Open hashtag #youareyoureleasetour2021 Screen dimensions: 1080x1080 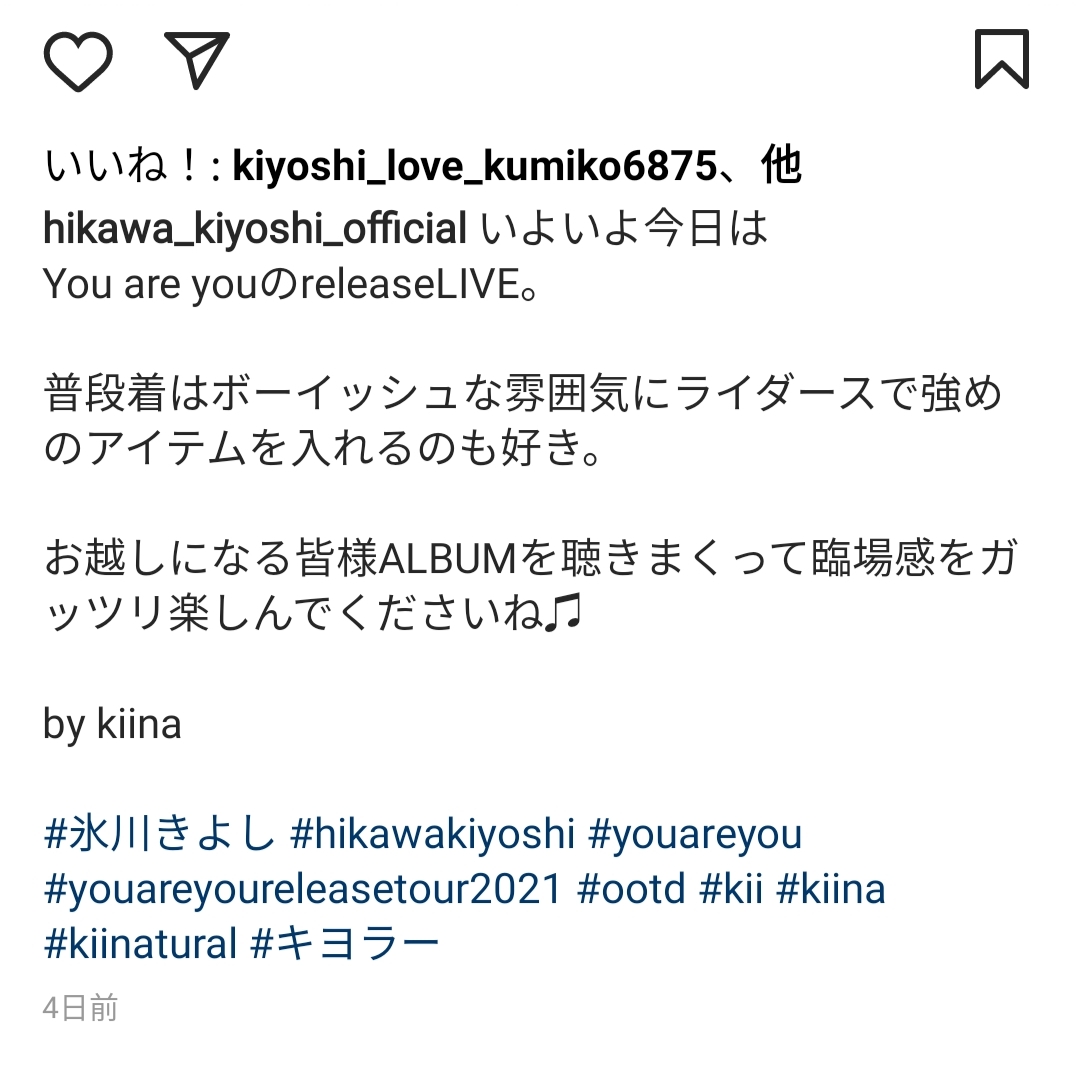click(x=303, y=889)
